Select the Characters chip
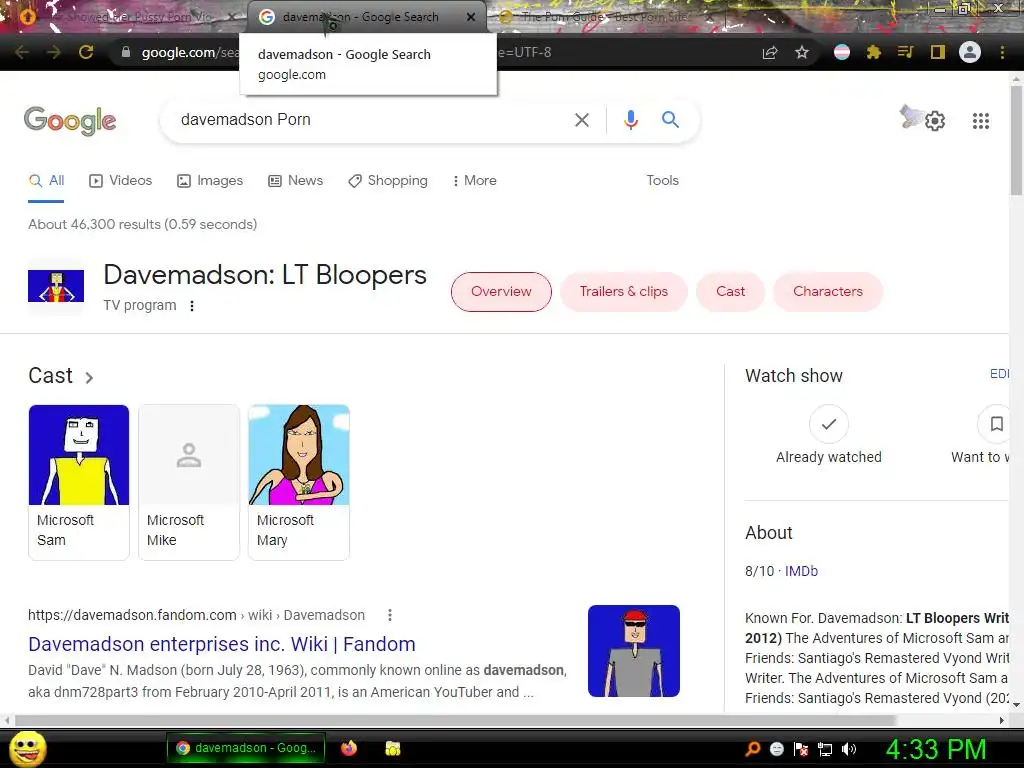1024x768 pixels. [x=827, y=292]
